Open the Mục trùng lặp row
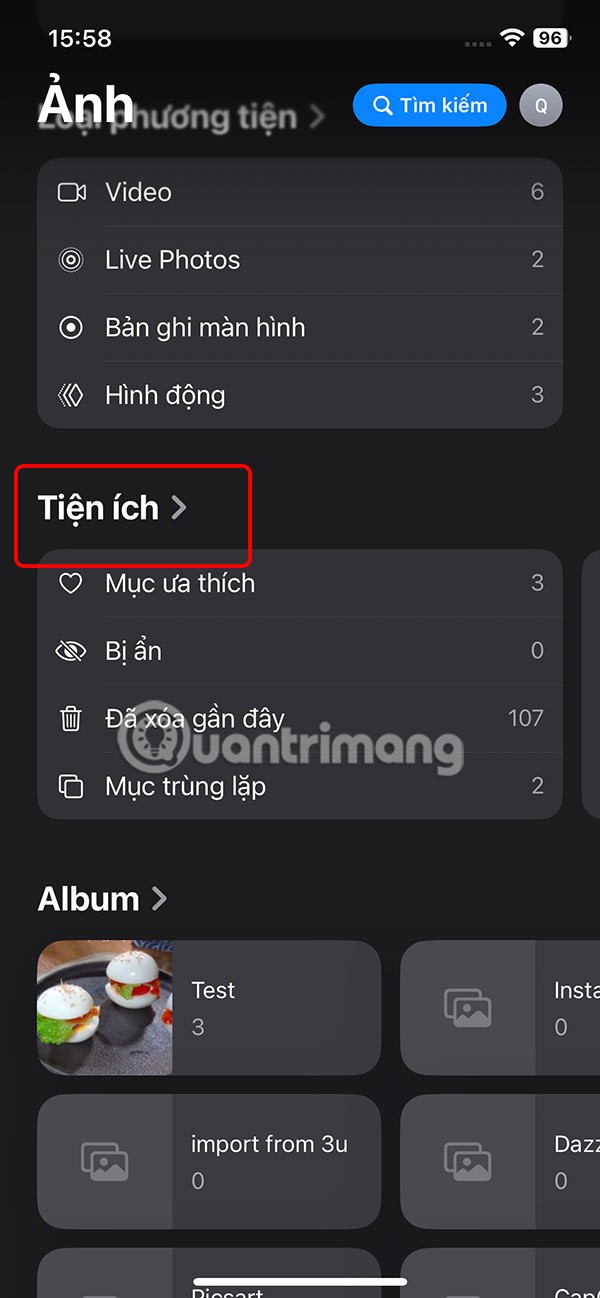This screenshot has height=1298, width=600. pos(300,786)
